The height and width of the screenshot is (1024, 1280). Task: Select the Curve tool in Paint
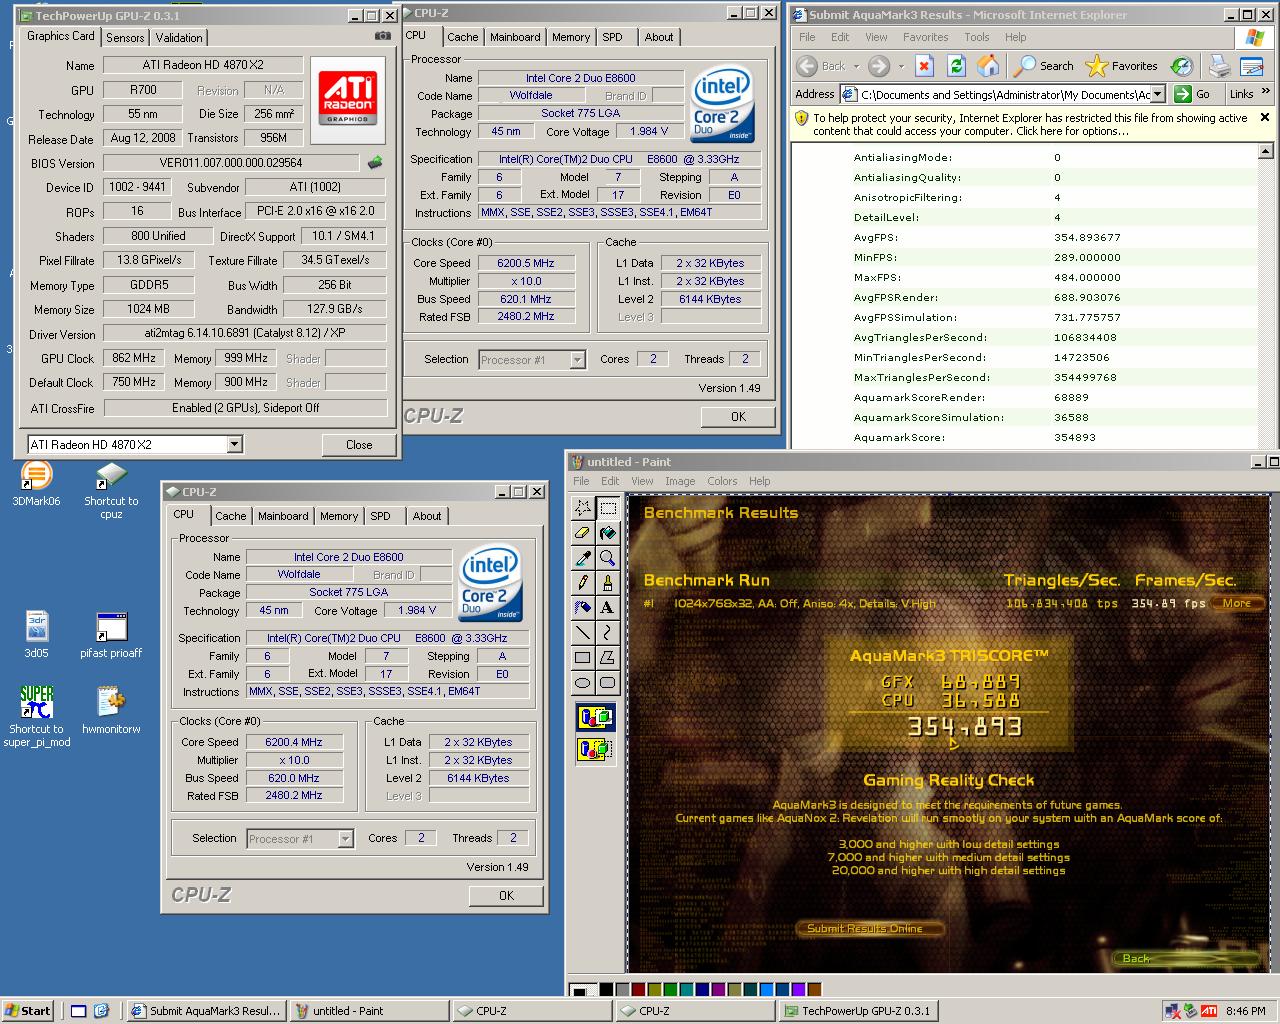tap(607, 632)
